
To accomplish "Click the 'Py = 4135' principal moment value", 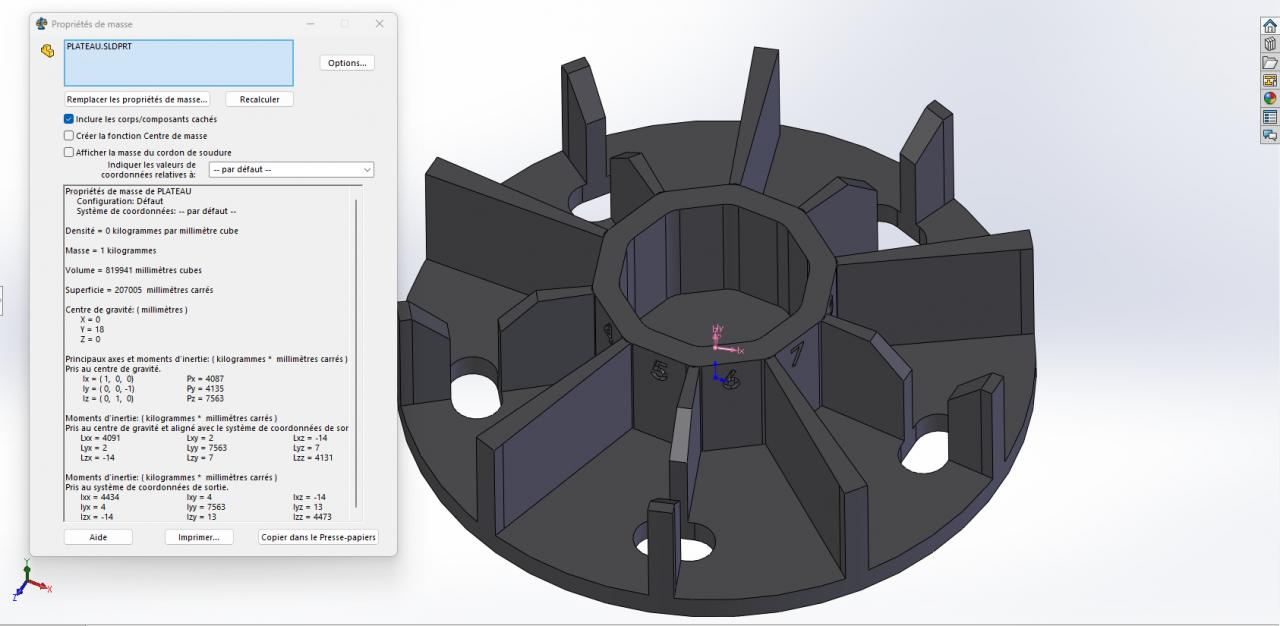I will (x=206, y=388).
